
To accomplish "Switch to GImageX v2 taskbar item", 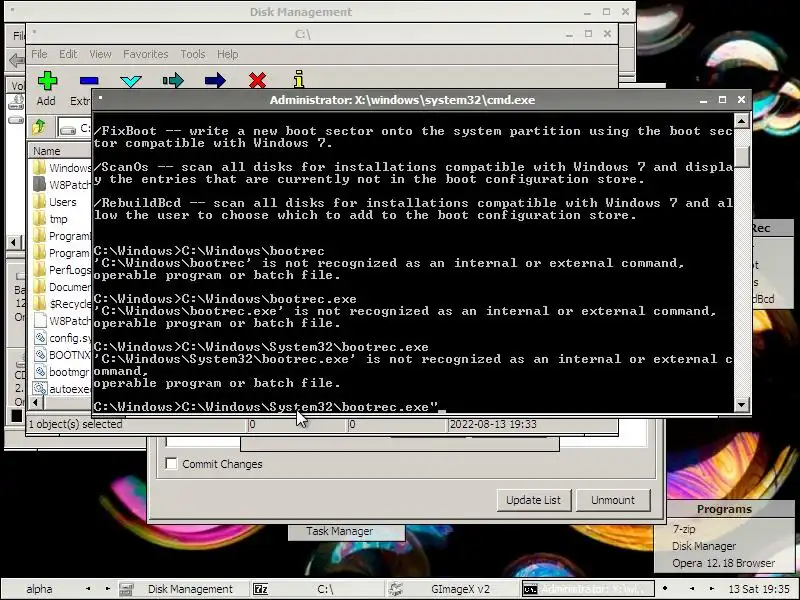I will point(453,589).
